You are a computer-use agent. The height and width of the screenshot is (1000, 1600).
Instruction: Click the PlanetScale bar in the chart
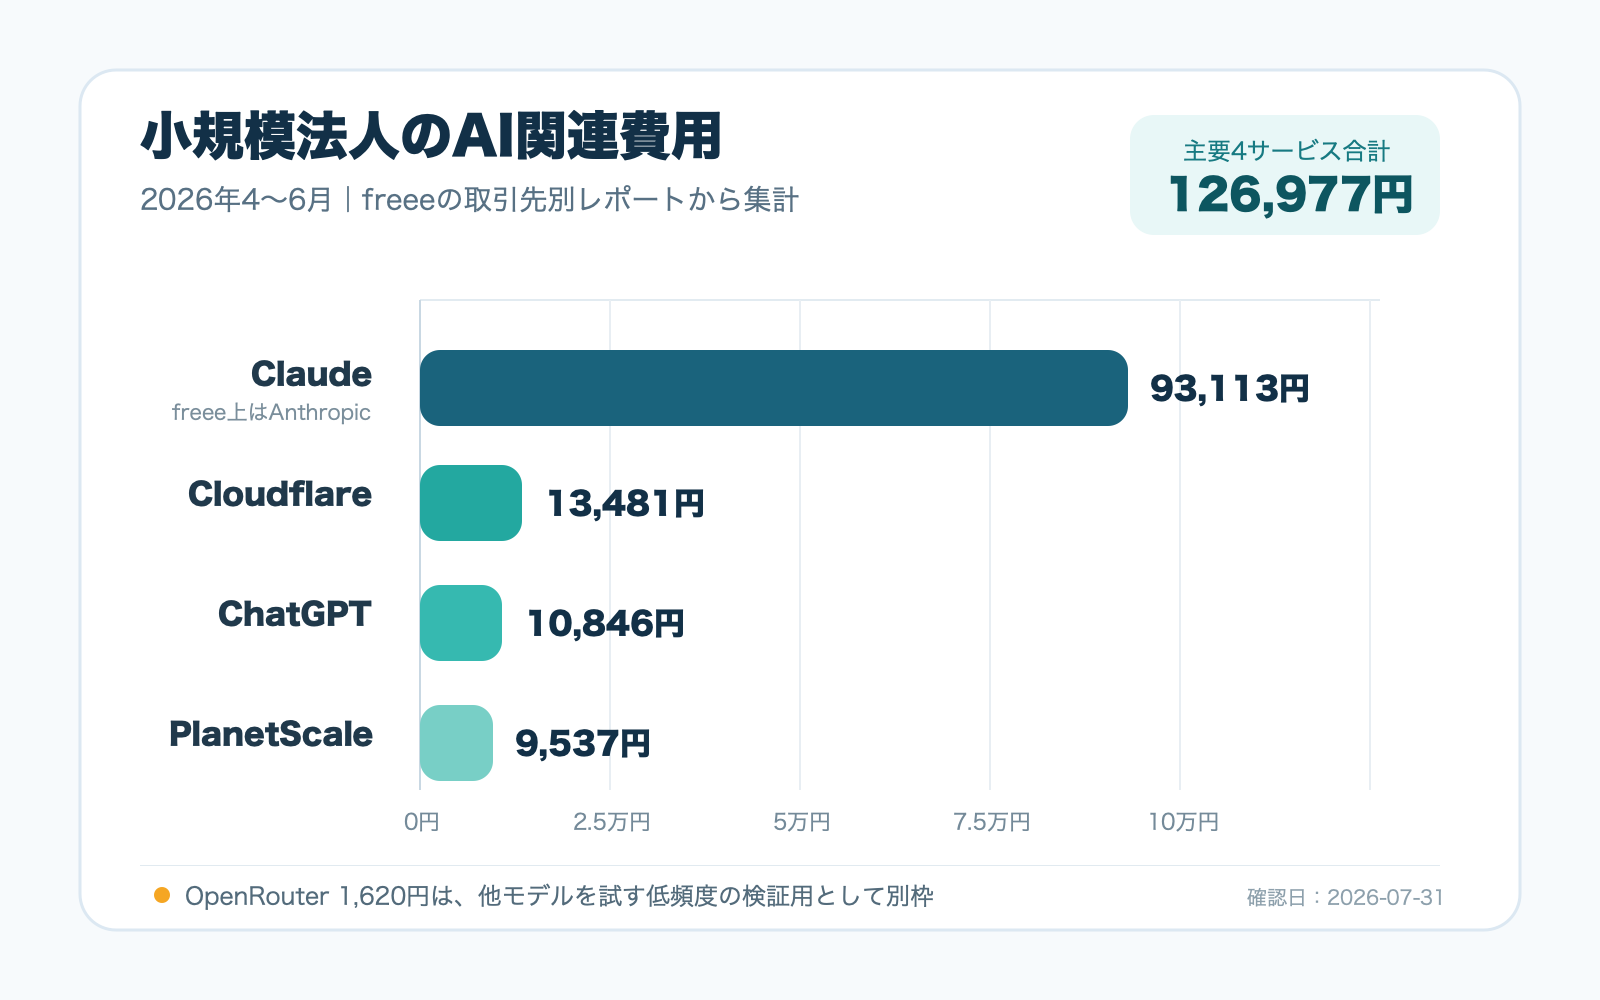456,743
